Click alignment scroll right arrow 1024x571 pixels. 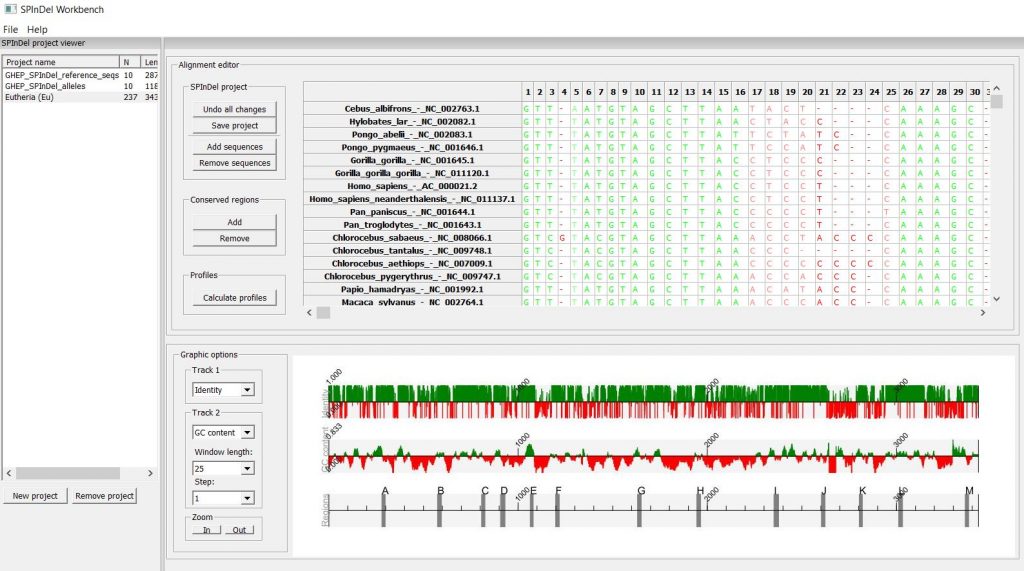[x=983, y=313]
